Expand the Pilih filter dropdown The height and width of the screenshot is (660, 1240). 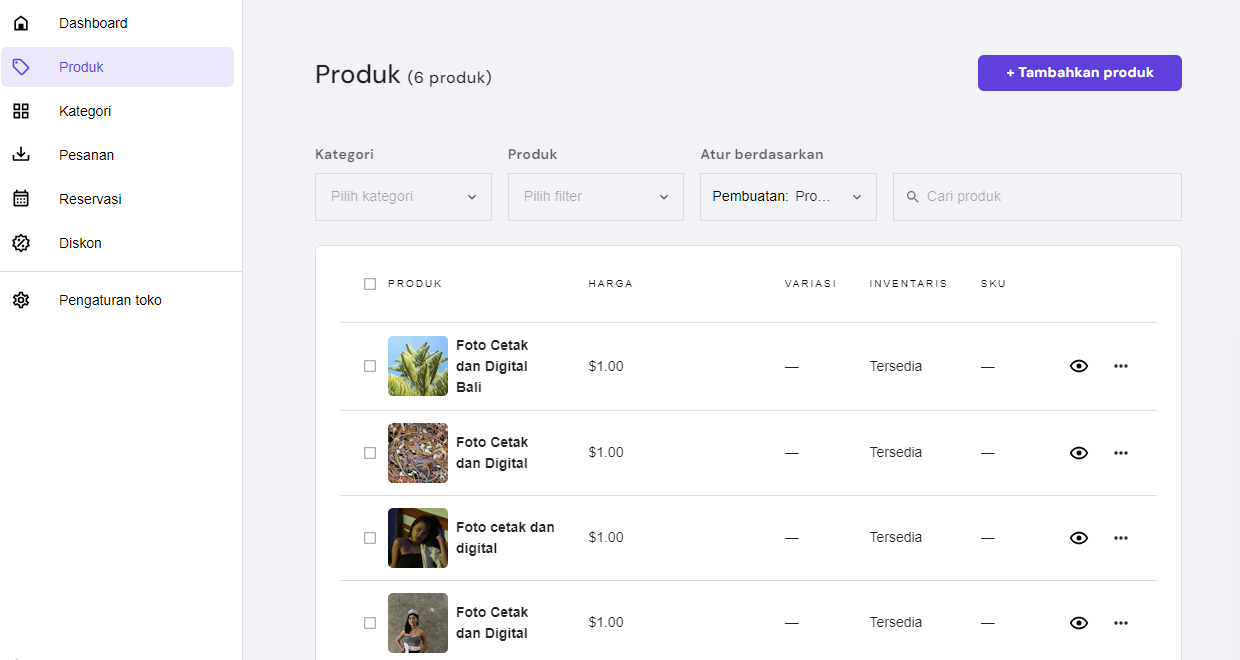click(x=595, y=196)
